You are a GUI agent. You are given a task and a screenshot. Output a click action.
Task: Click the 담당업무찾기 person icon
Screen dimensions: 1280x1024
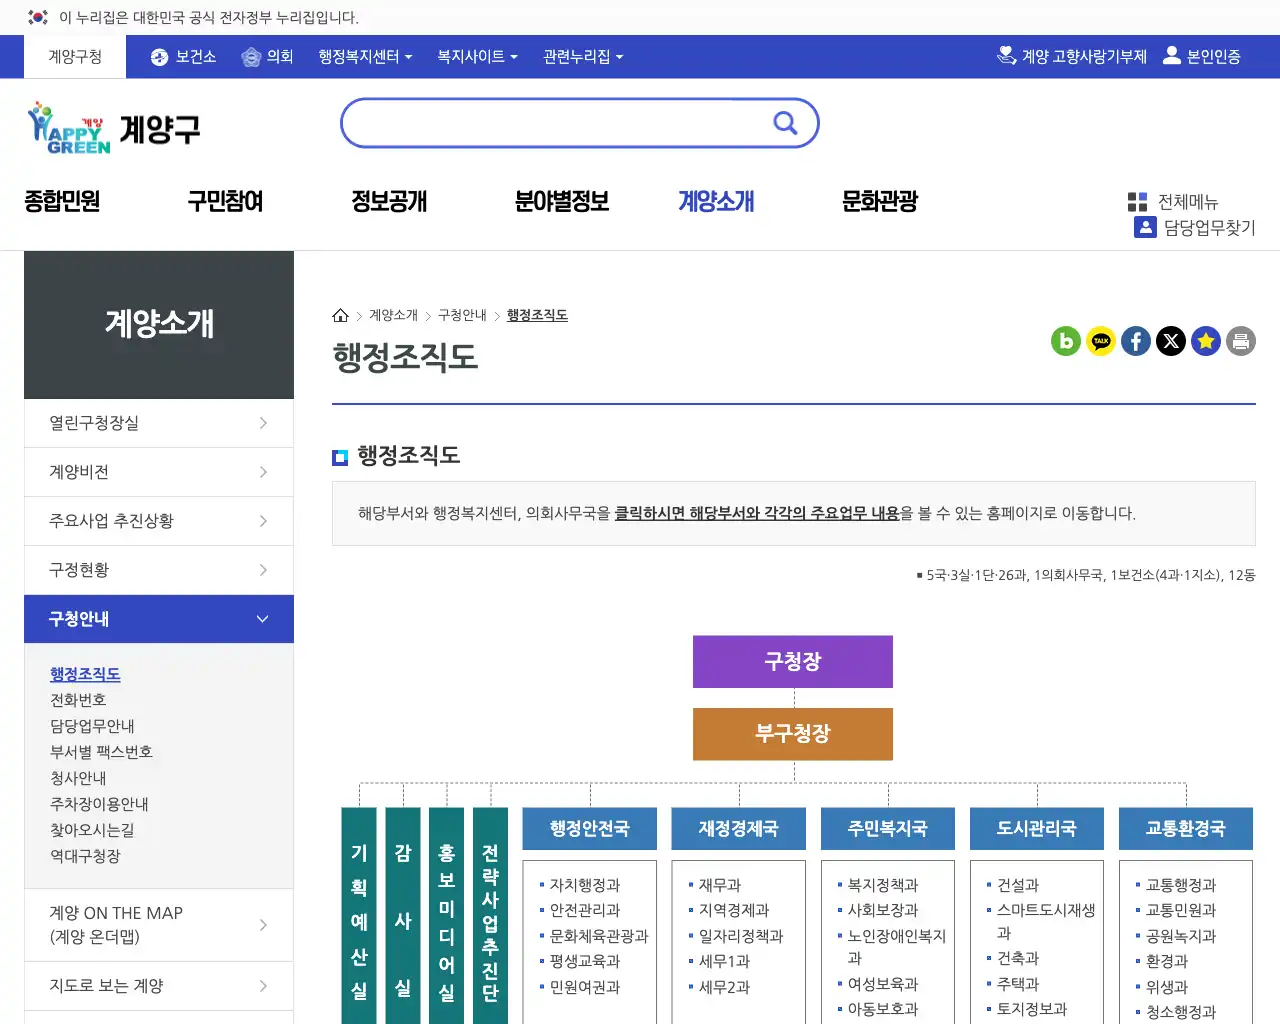pyautogui.click(x=1145, y=227)
